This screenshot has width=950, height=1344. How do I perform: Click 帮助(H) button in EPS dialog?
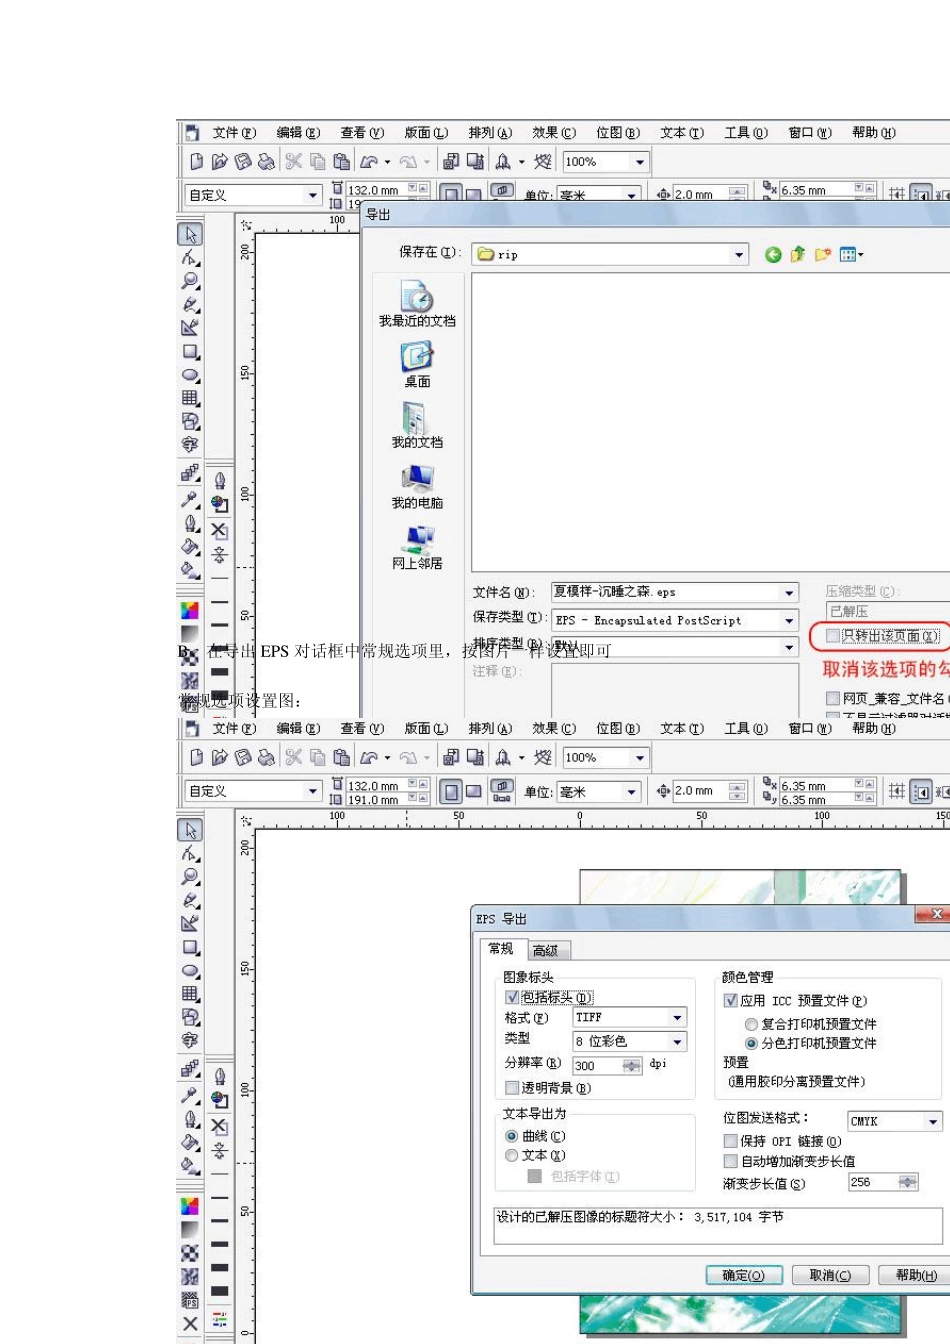point(916,1275)
